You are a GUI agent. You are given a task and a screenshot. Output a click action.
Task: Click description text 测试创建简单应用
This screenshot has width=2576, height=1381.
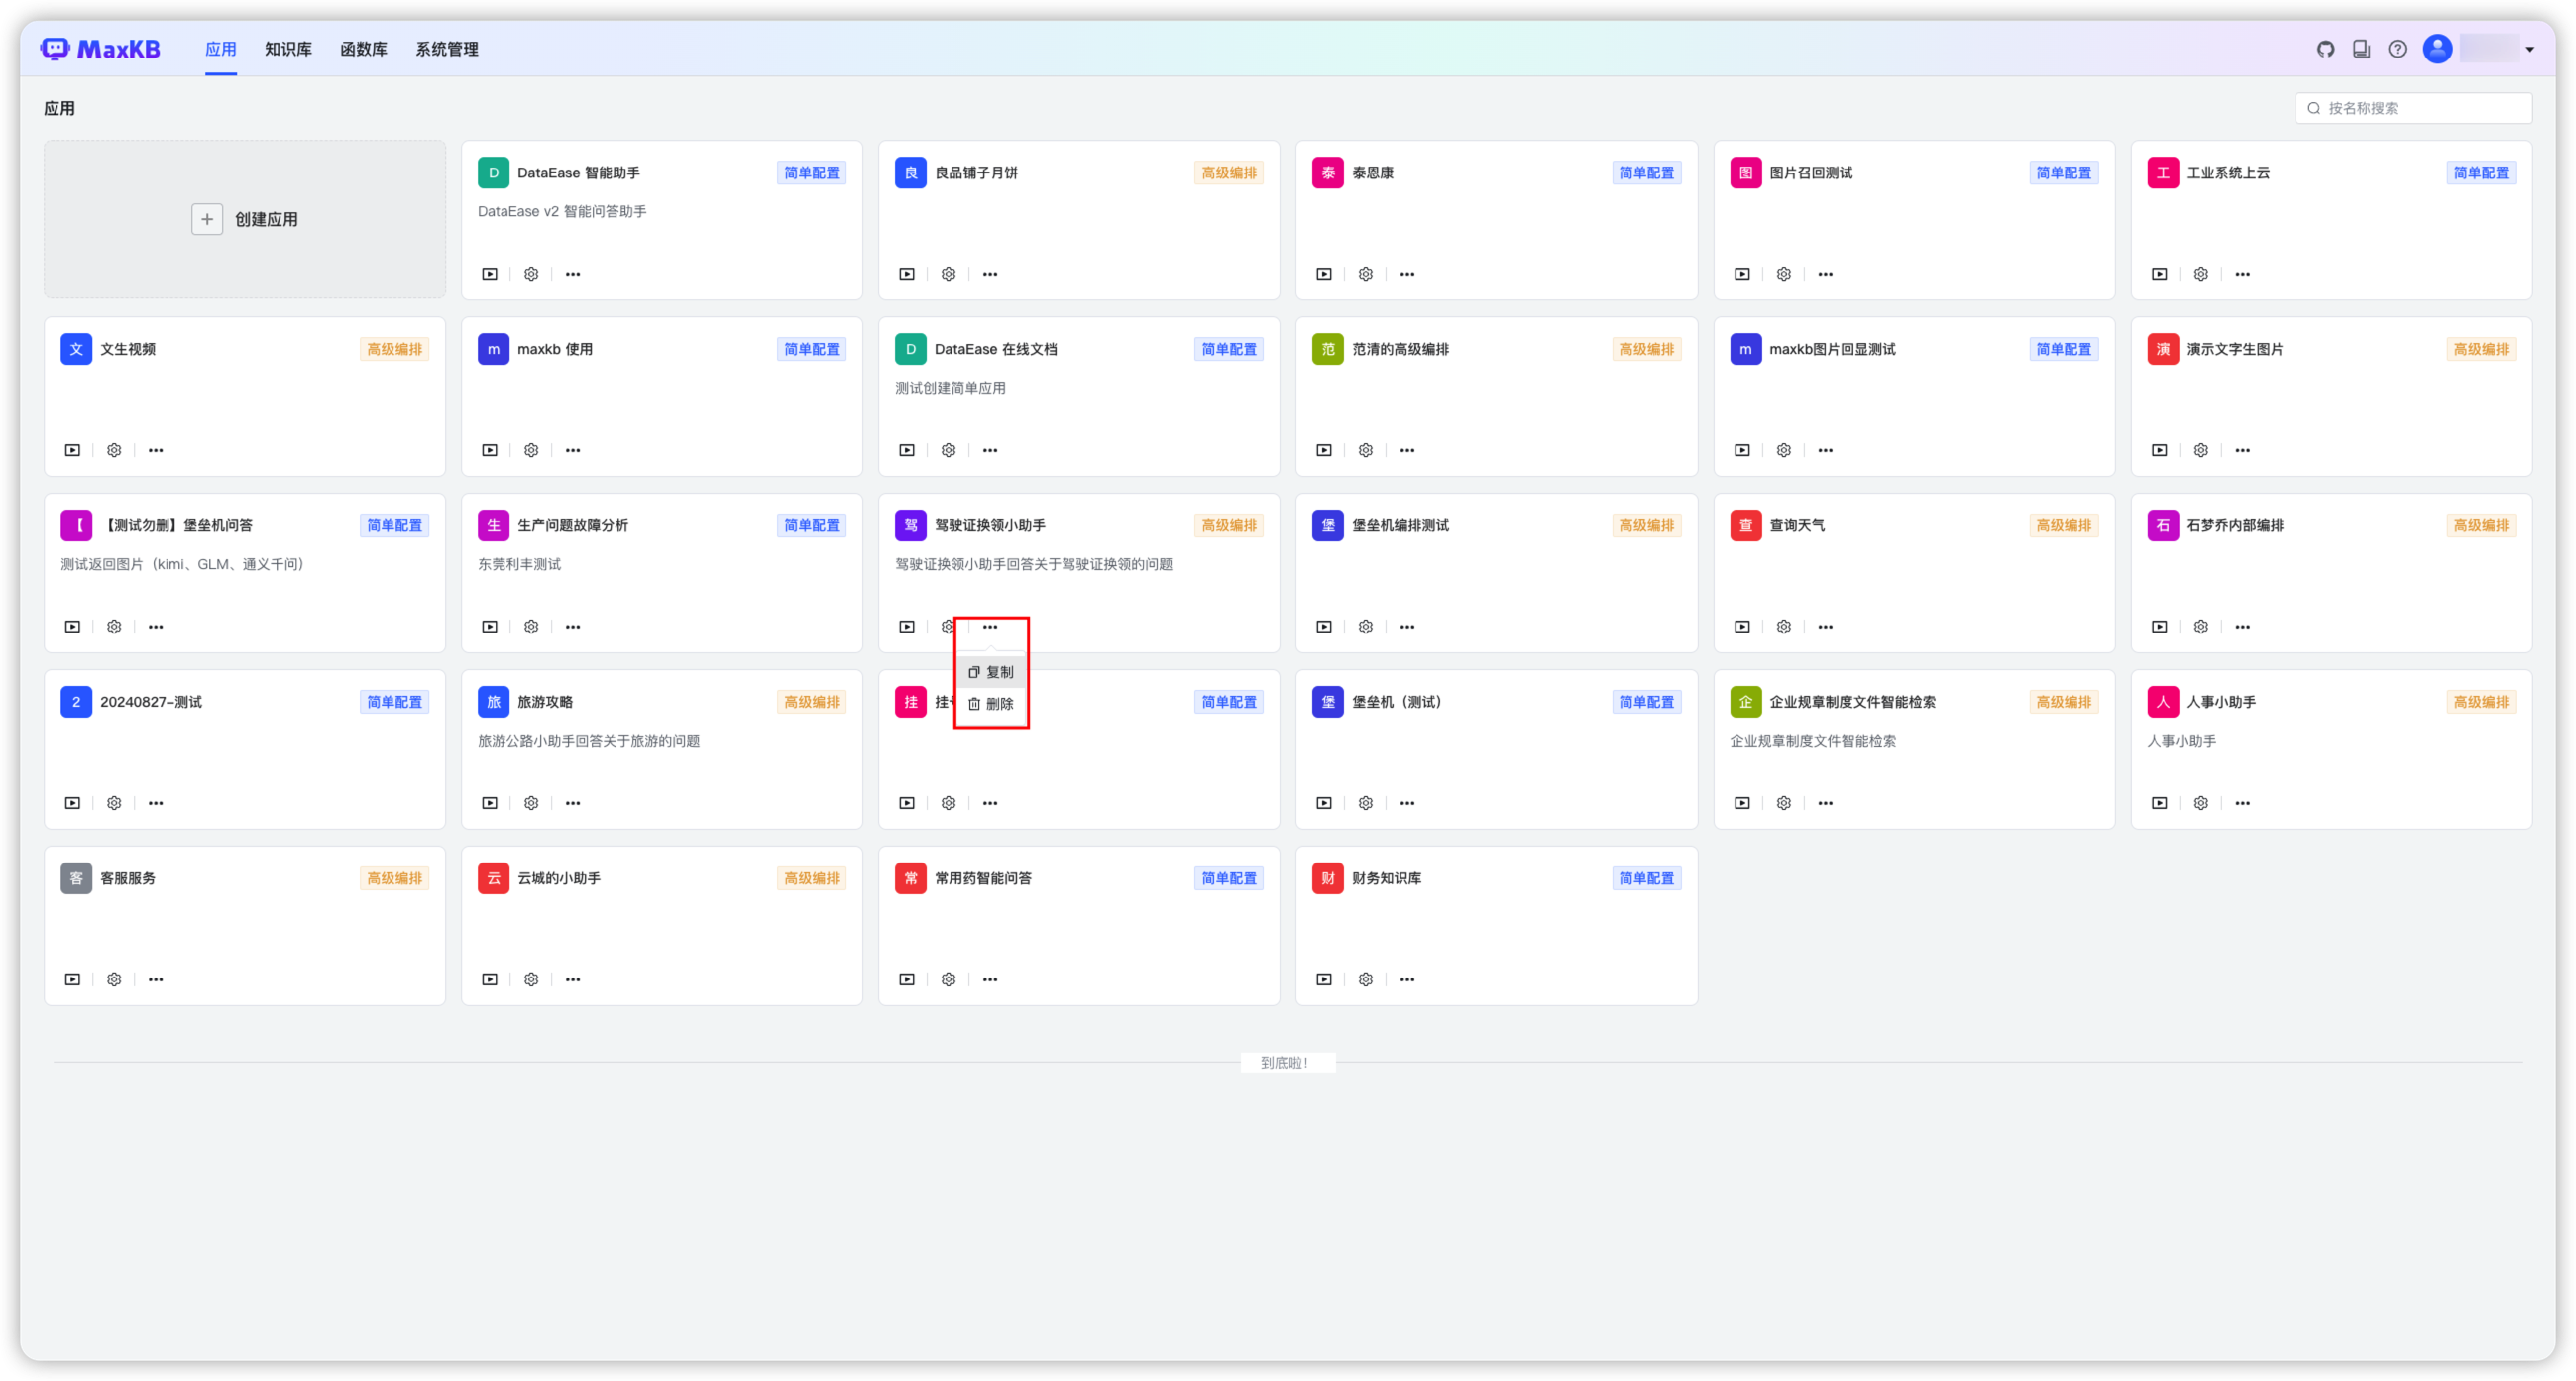(950, 388)
